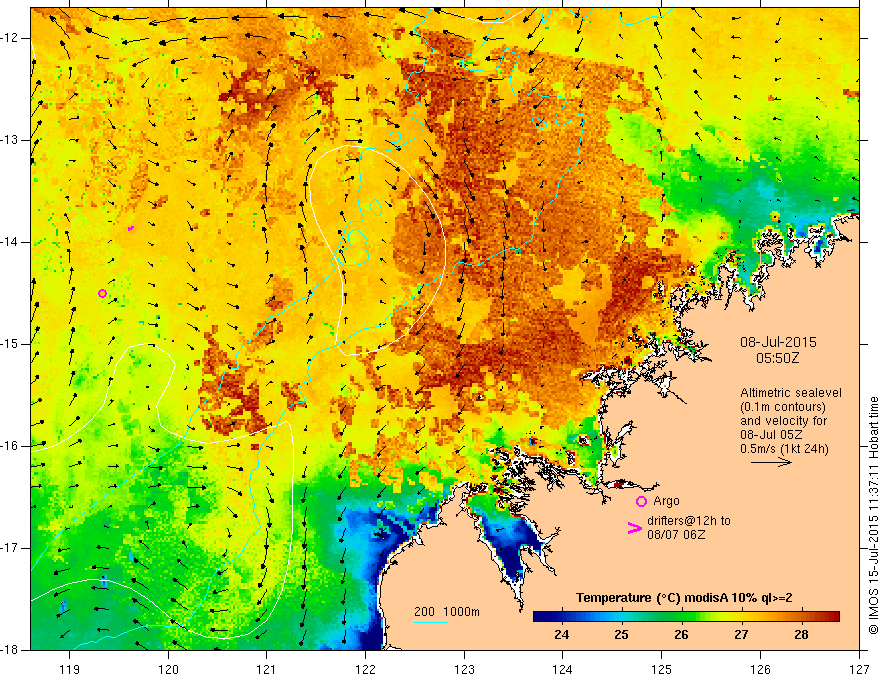Viewport: 880px width, 680px height.
Task: Click the '08/07 06Z' legend text
Action: [x=676, y=535]
